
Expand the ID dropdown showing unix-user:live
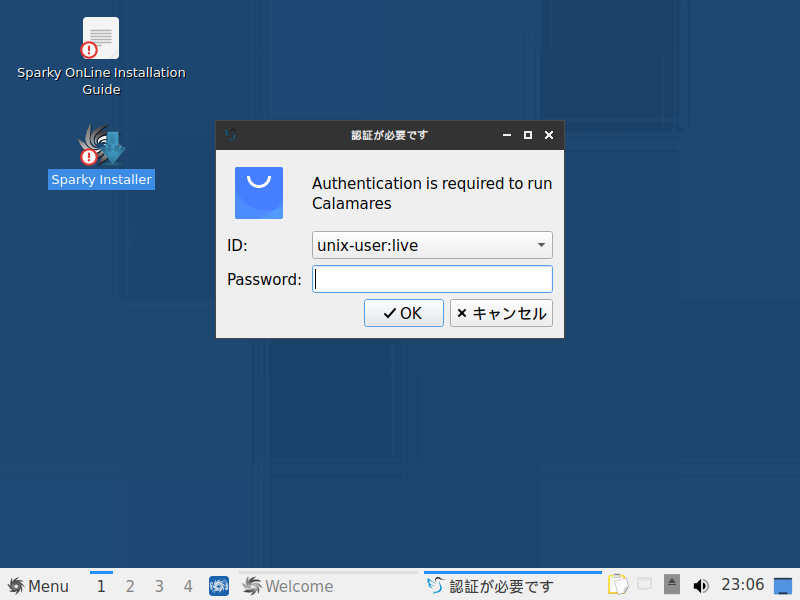pyautogui.click(x=432, y=245)
